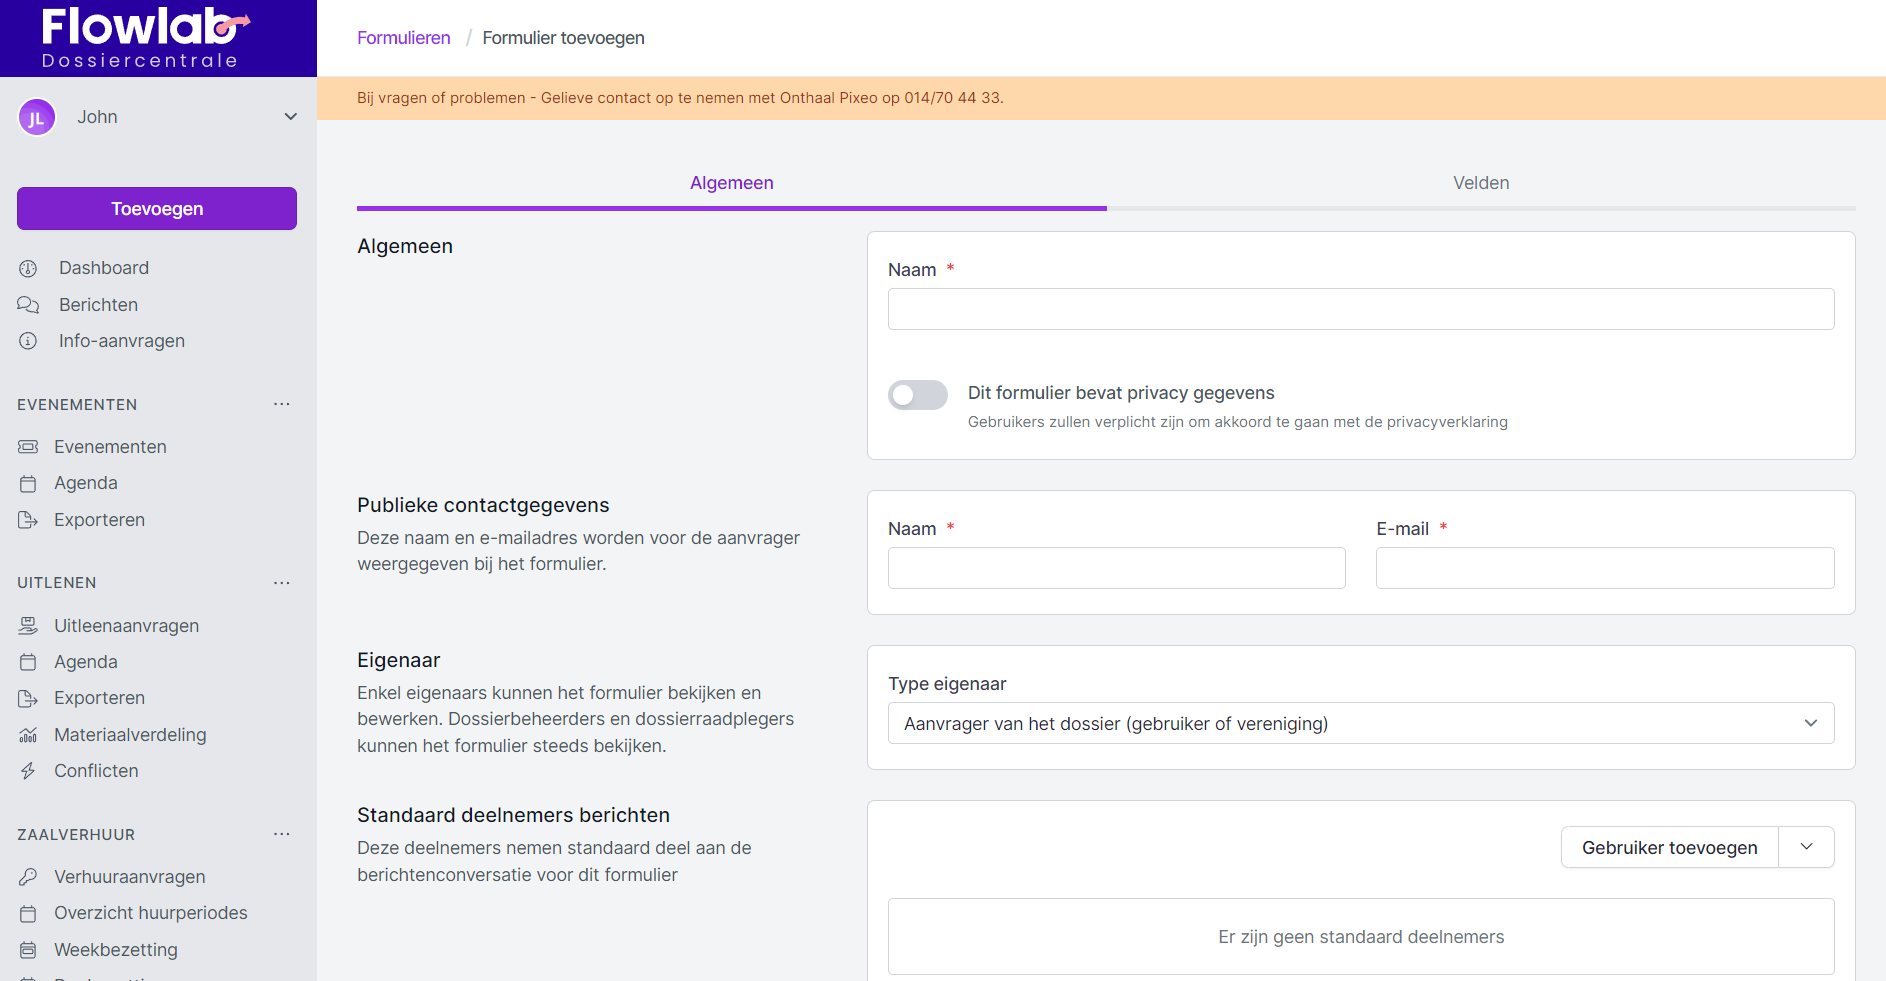Image resolution: width=1886 pixels, height=981 pixels.
Task: Focus the E-mail input field
Action: (x=1604, y=568)
